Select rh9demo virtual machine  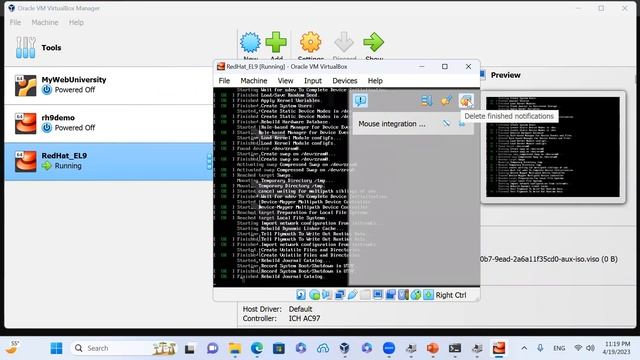pyautogui.click(x=109, y=123)
